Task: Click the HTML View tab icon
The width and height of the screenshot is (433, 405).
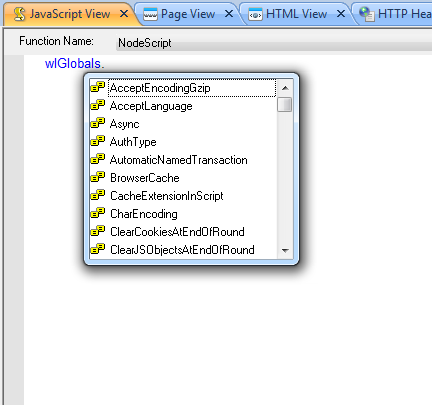Action: click(255, 14)
